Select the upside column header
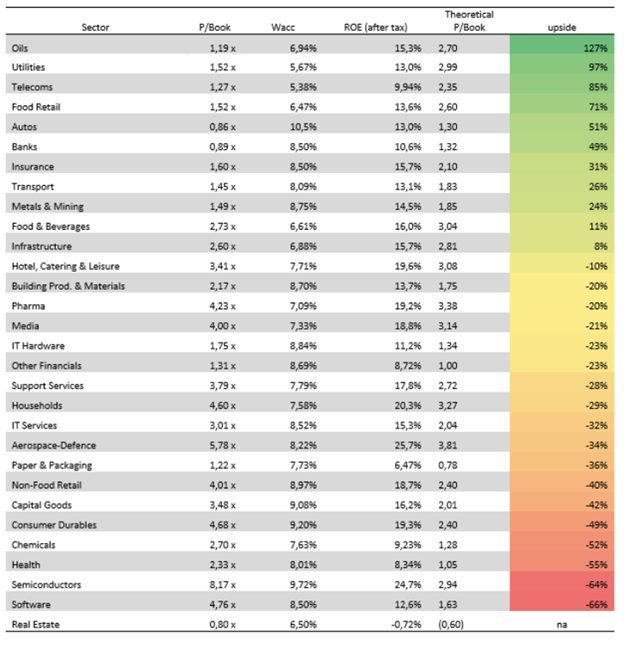The width and height of the screenshot is (624, 647). tap(562, 28)
